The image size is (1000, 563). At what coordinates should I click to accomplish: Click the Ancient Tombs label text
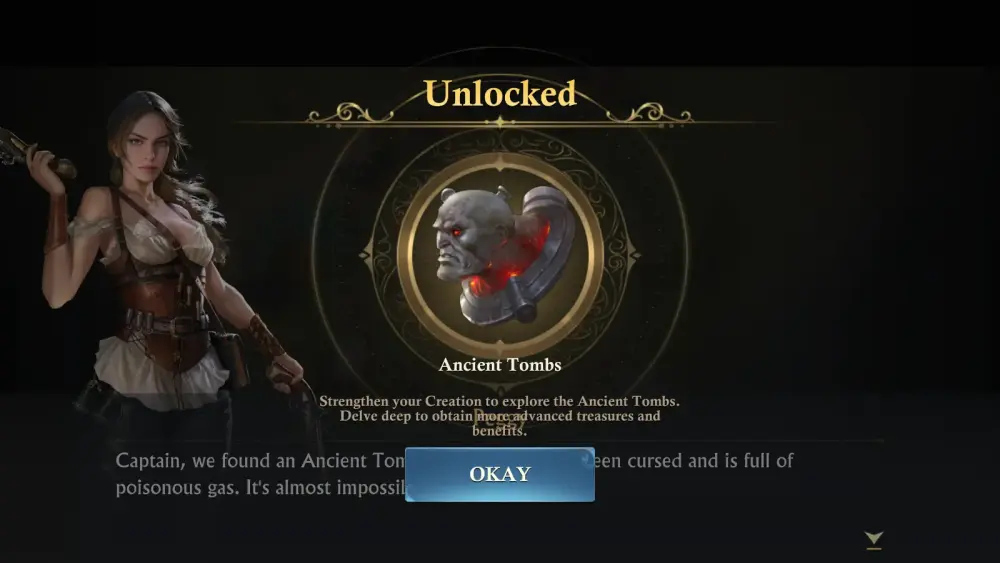coord(500,365)
